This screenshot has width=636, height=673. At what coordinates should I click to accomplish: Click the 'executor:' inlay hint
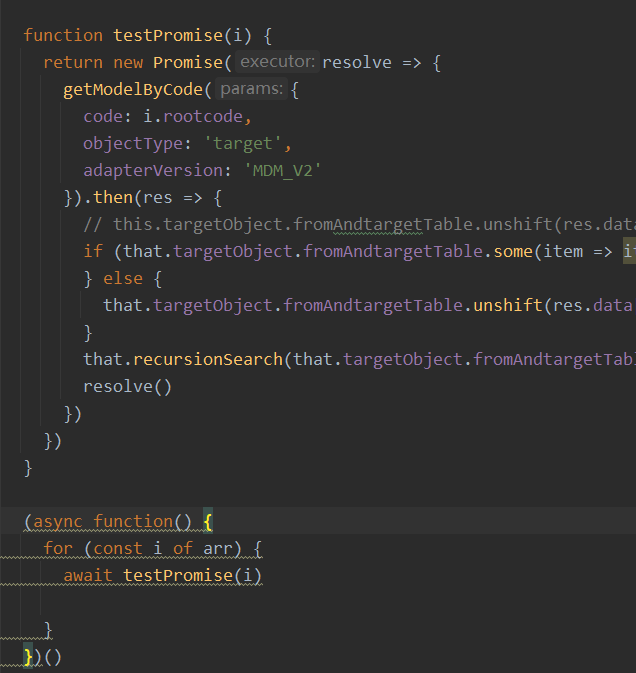278,62
